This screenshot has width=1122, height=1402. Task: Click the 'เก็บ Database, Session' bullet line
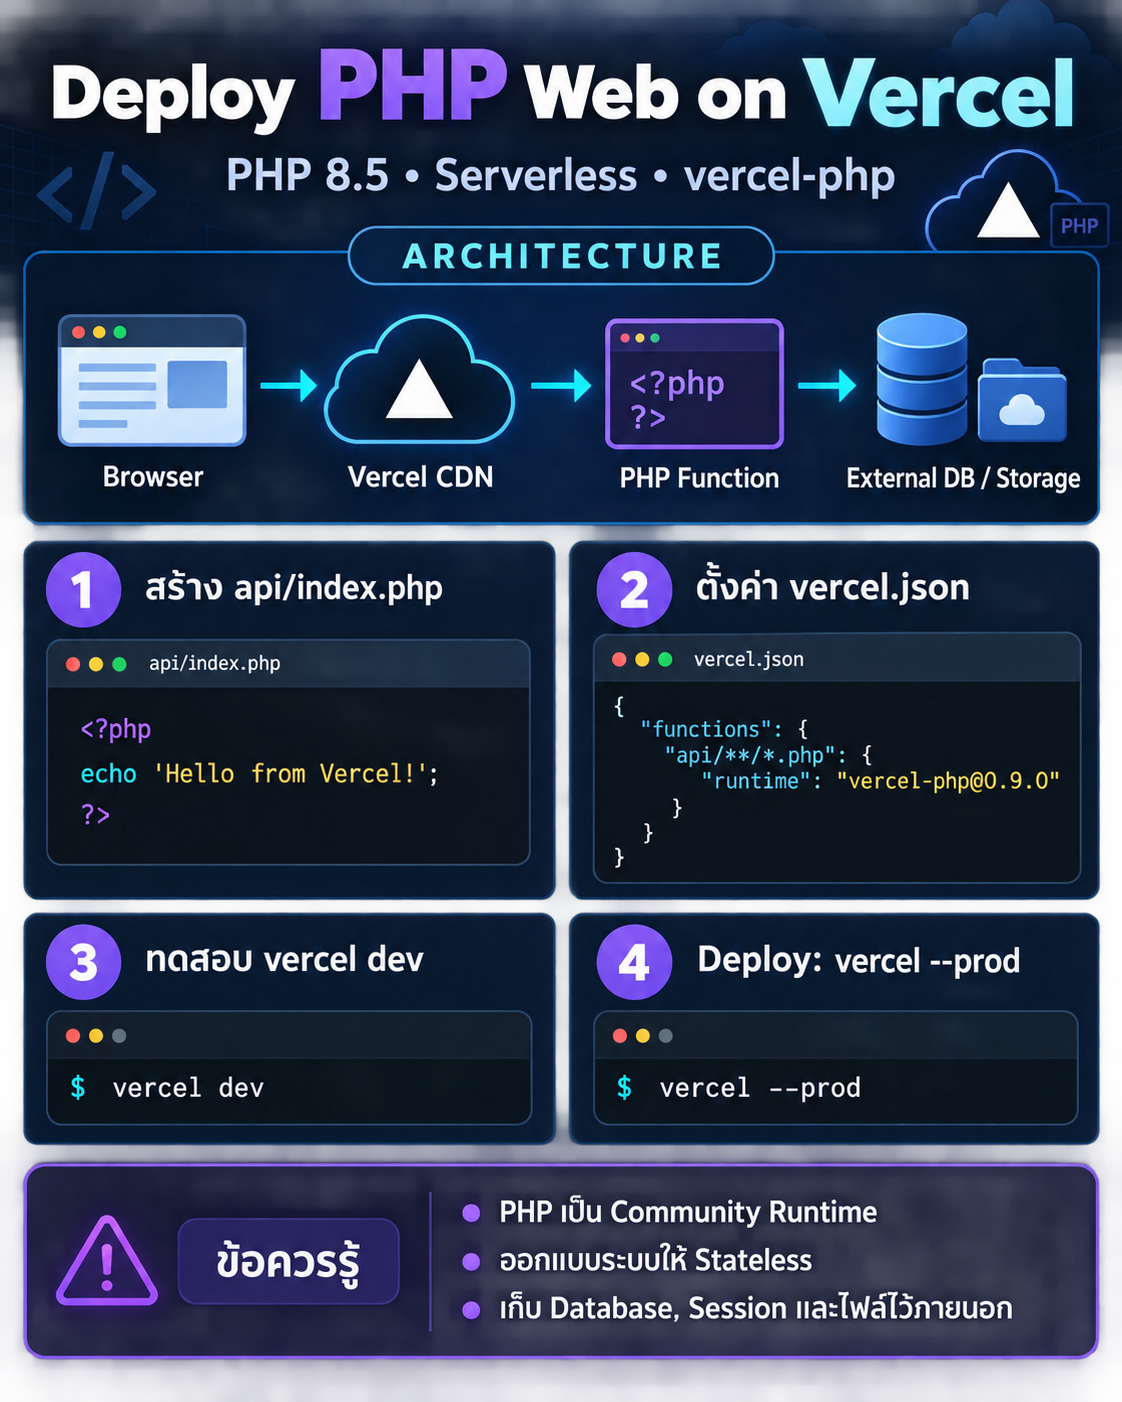pos(756,1308)
